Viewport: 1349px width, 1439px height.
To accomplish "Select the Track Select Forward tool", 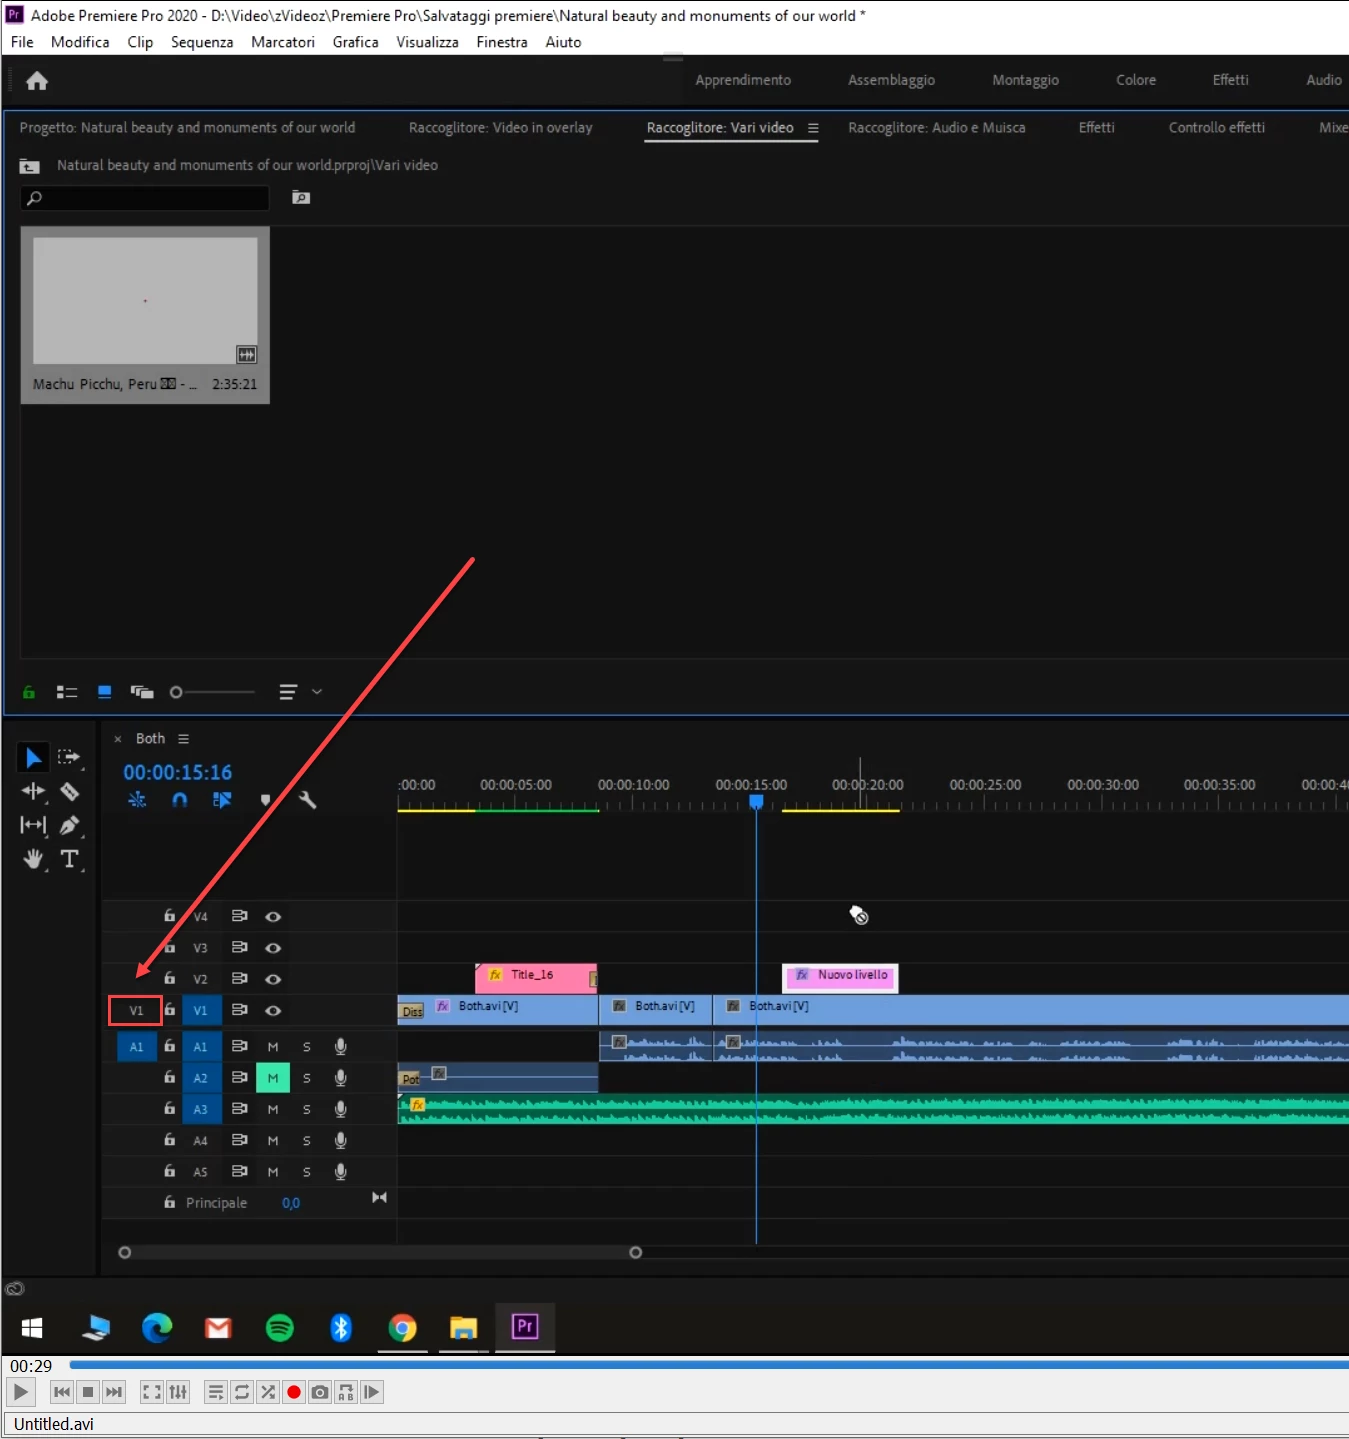I will click(69, 757).
